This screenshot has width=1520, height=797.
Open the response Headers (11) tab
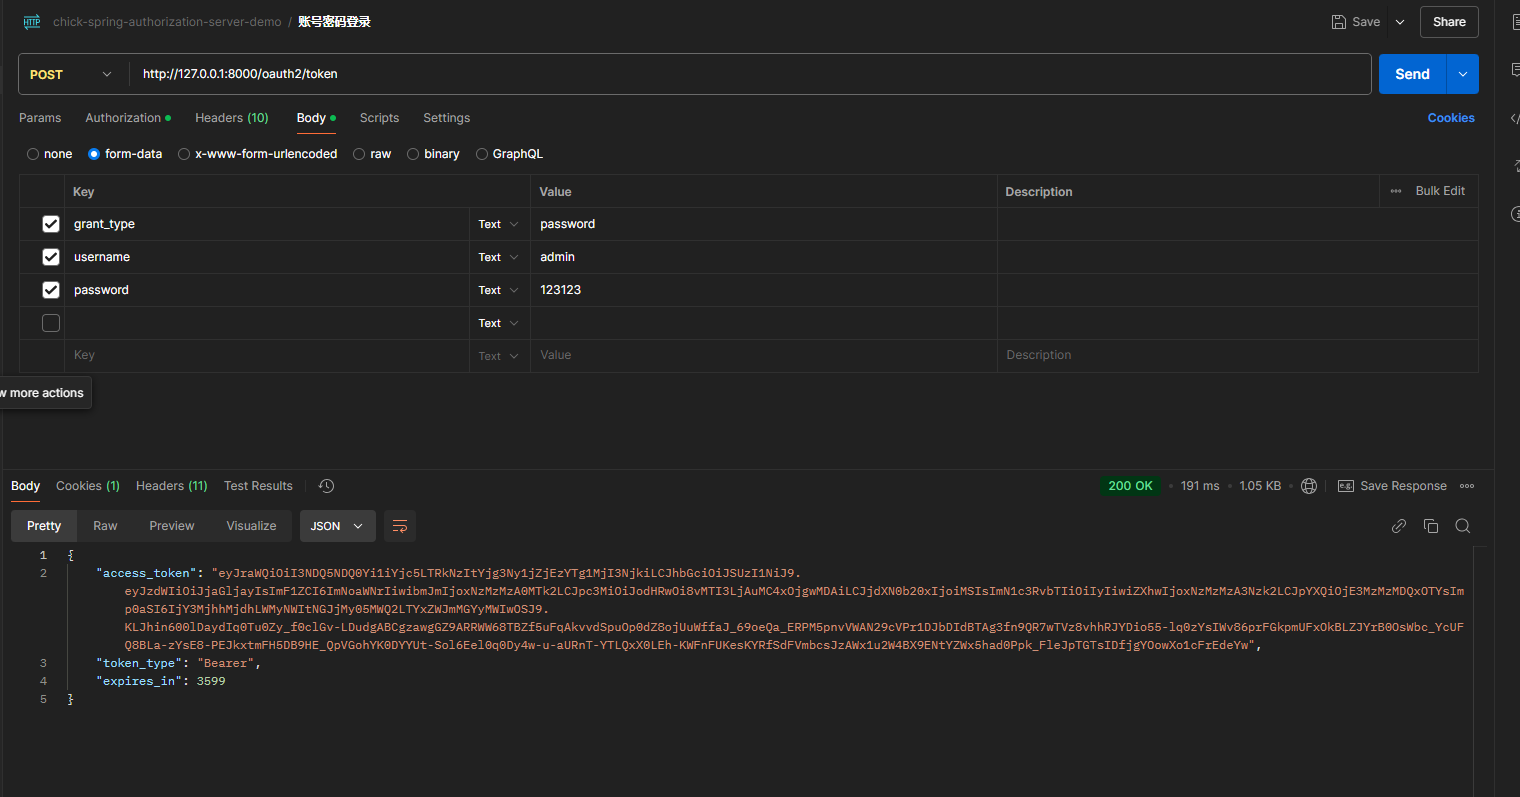[x=172, y=486]
